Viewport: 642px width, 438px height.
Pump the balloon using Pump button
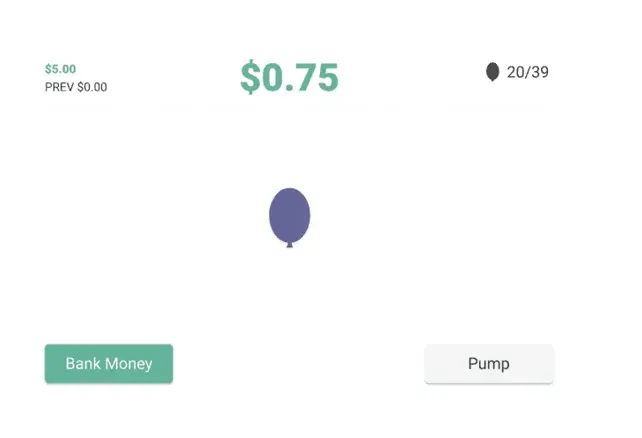pos(489,363)
